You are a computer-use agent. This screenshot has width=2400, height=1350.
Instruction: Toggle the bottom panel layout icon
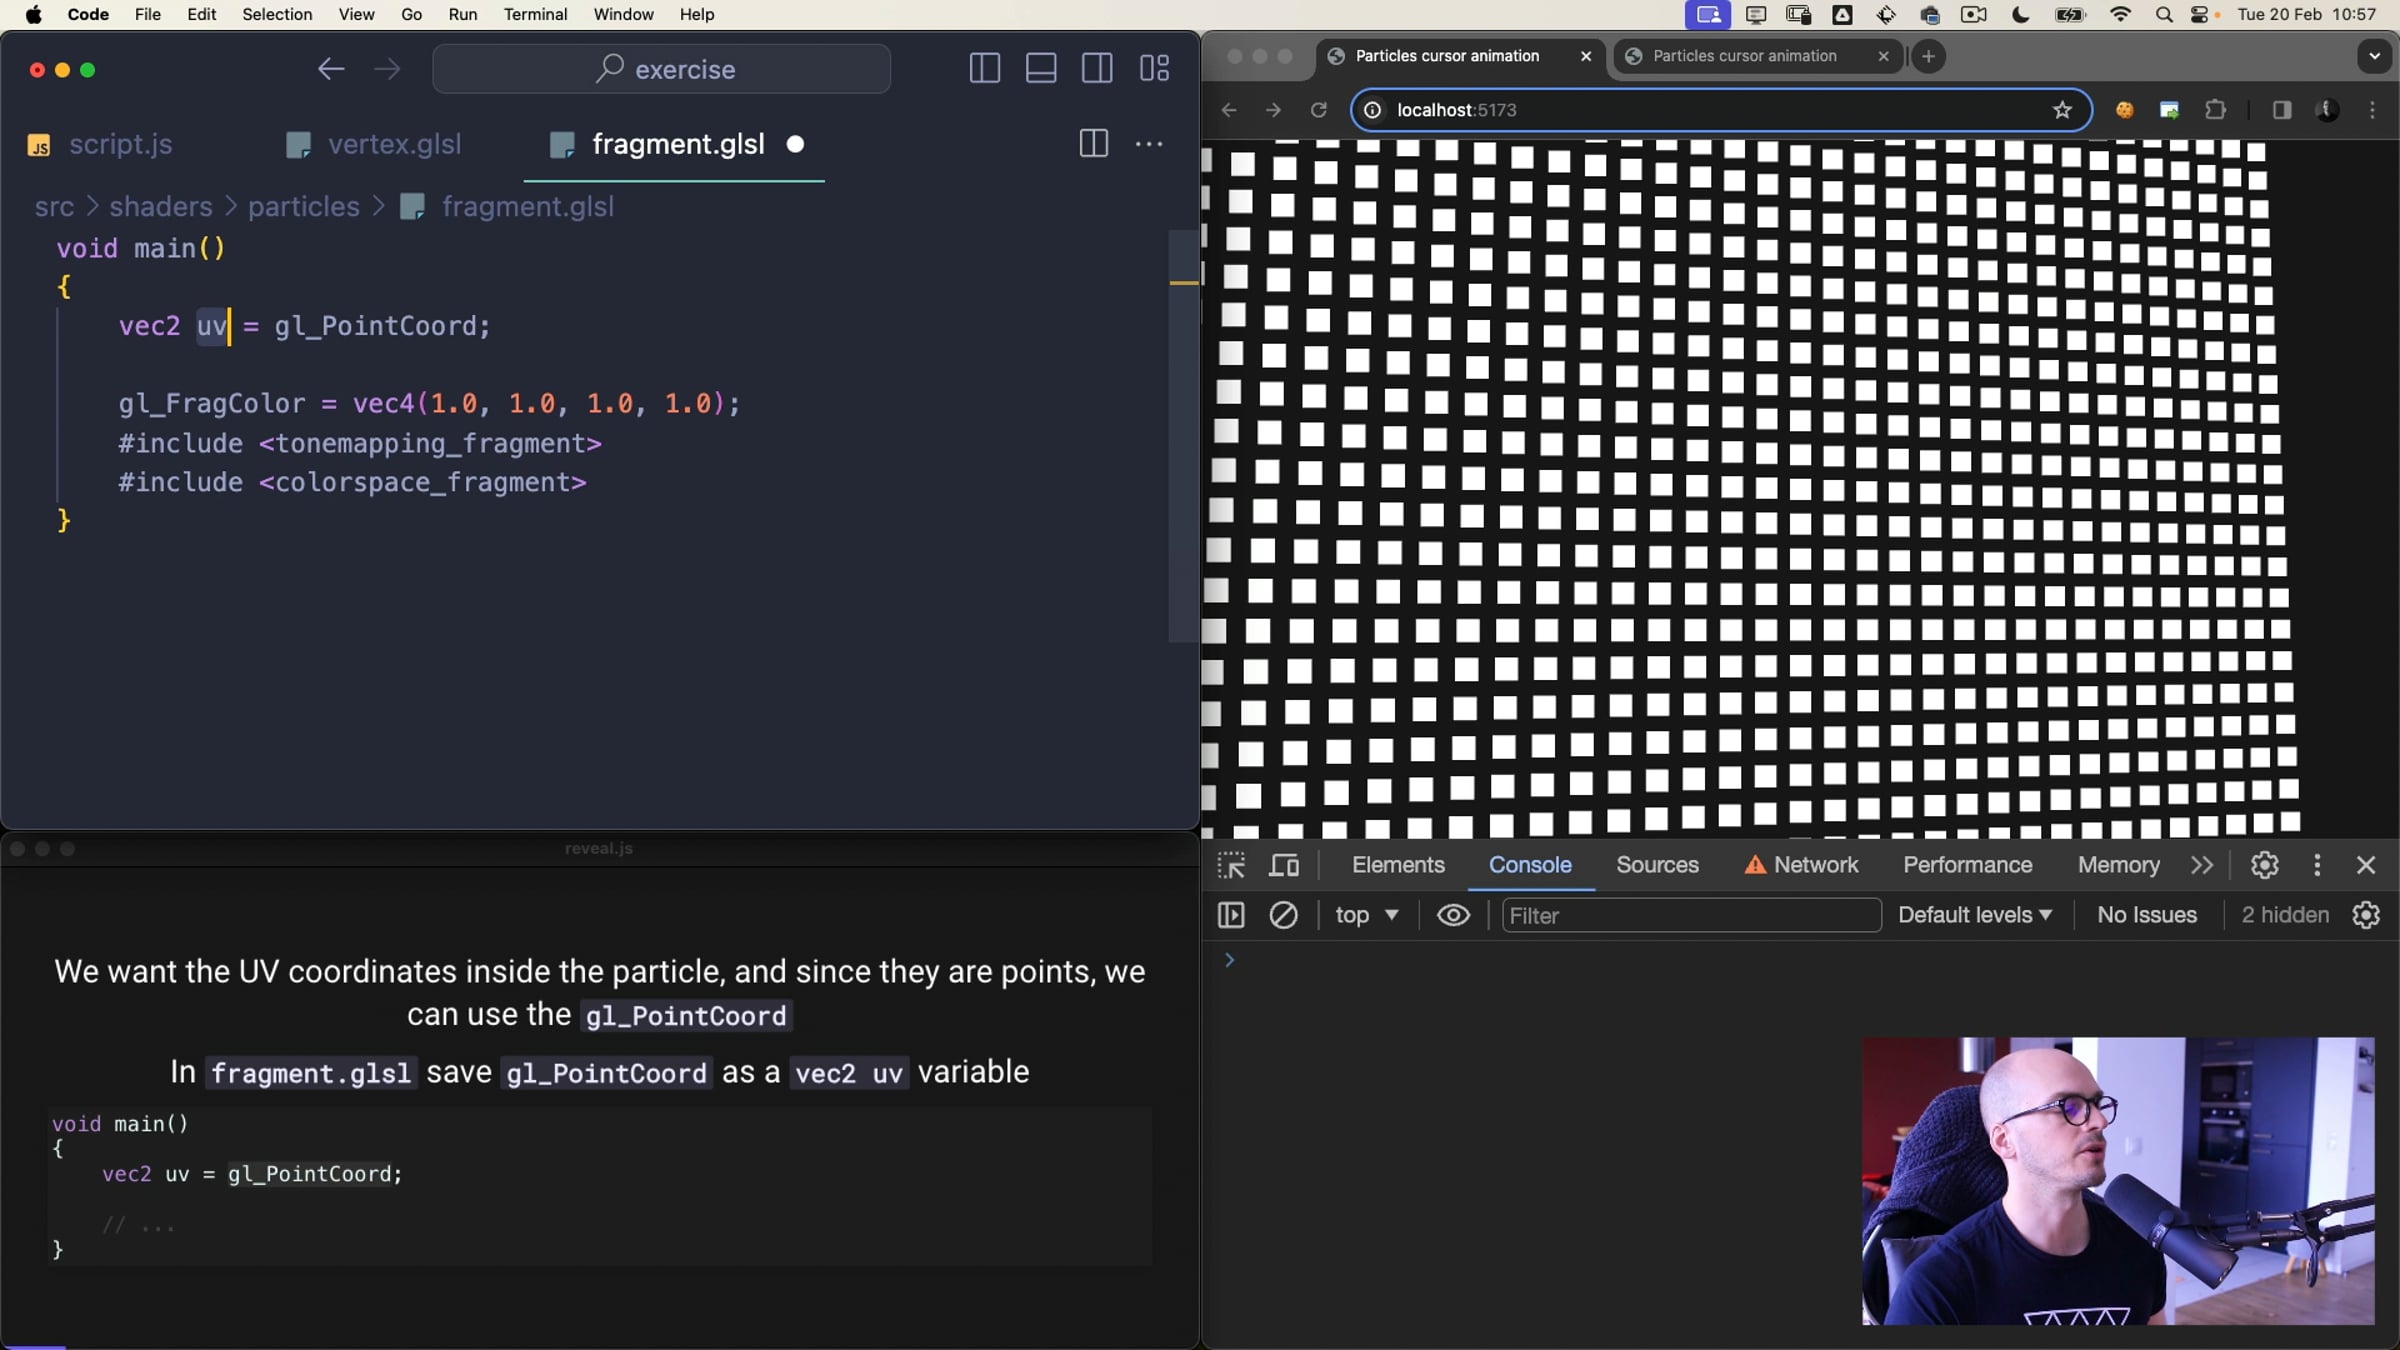click(x=1040, y=69)
